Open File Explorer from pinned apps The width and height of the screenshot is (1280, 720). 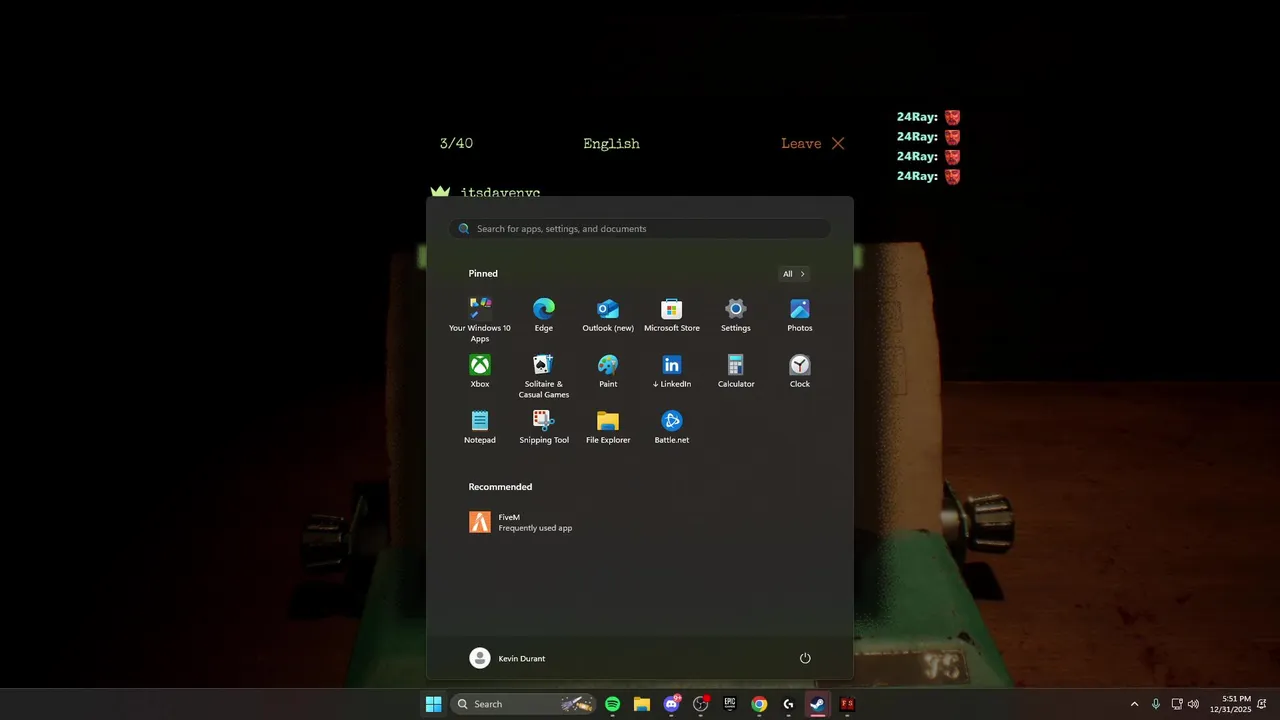click(608, 427)
